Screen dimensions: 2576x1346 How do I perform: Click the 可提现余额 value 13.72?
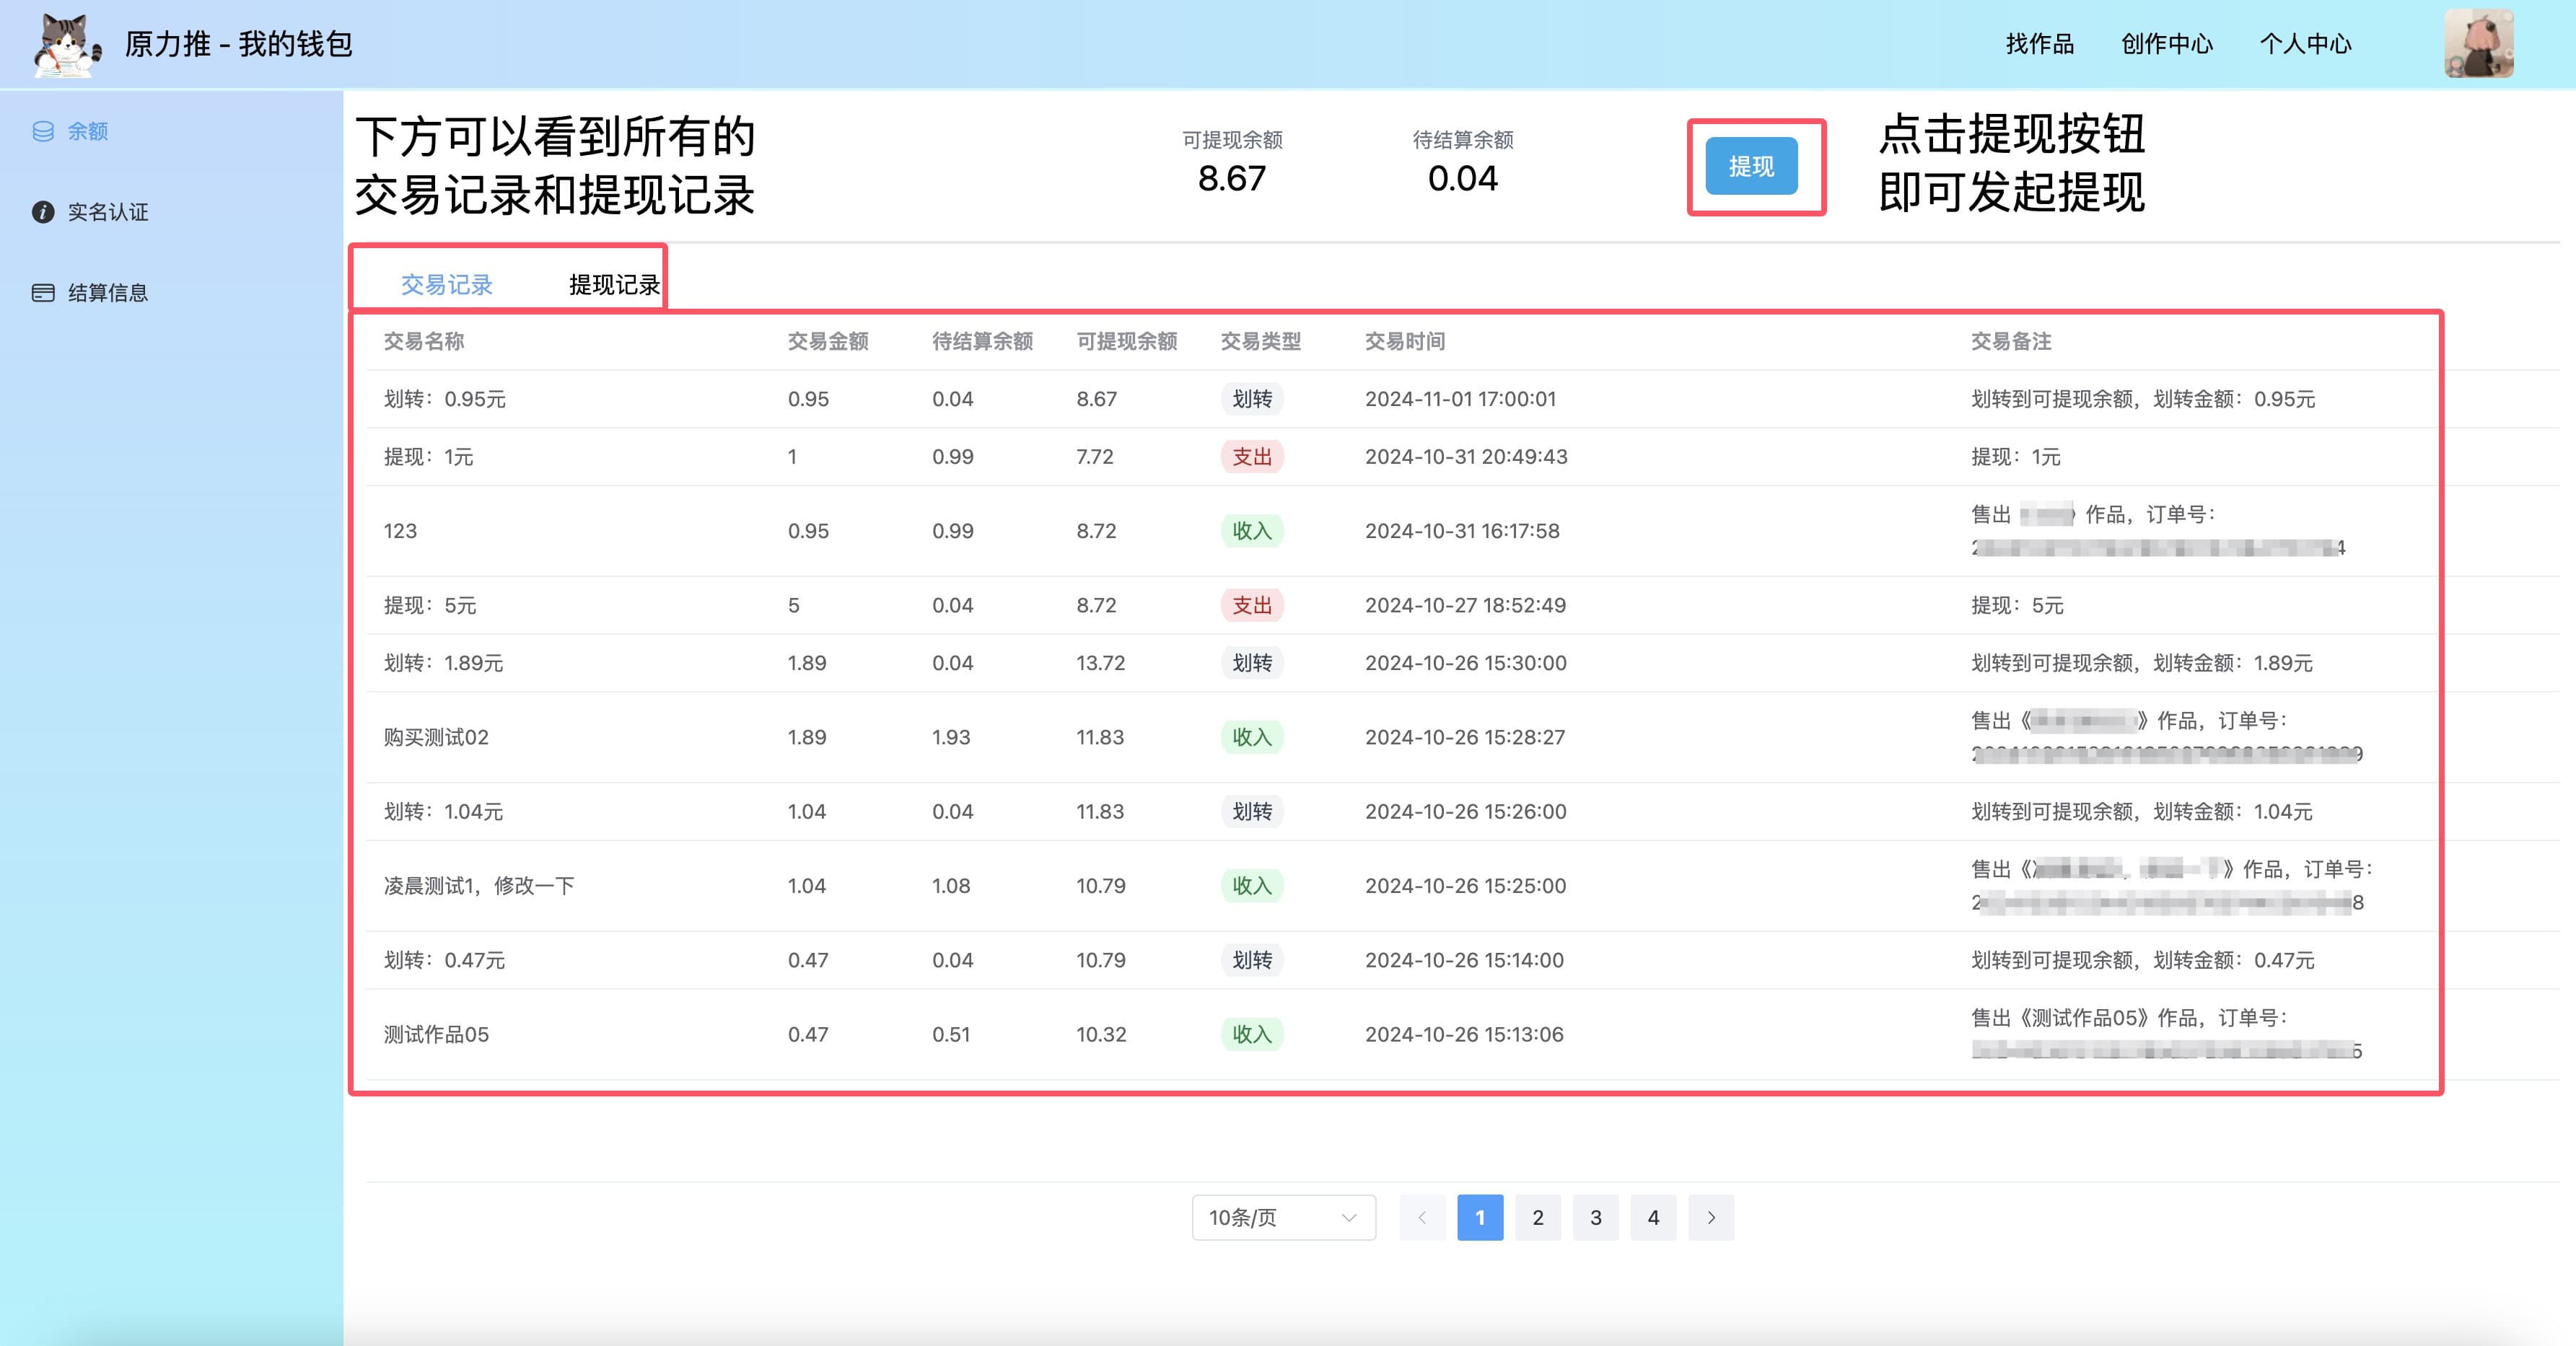coord(1101,663)
